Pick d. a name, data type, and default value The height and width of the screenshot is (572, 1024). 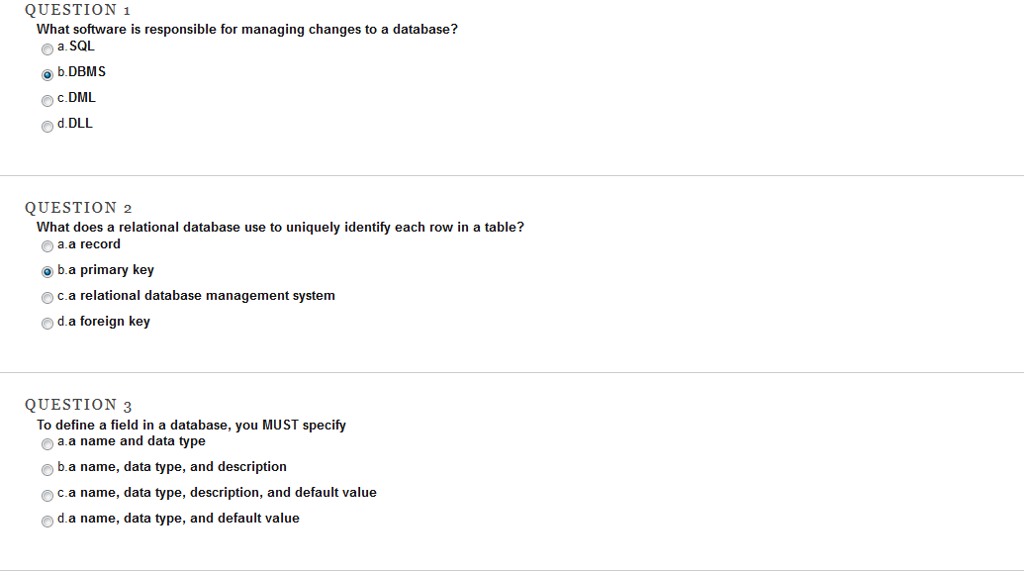(x=47, y=521)
